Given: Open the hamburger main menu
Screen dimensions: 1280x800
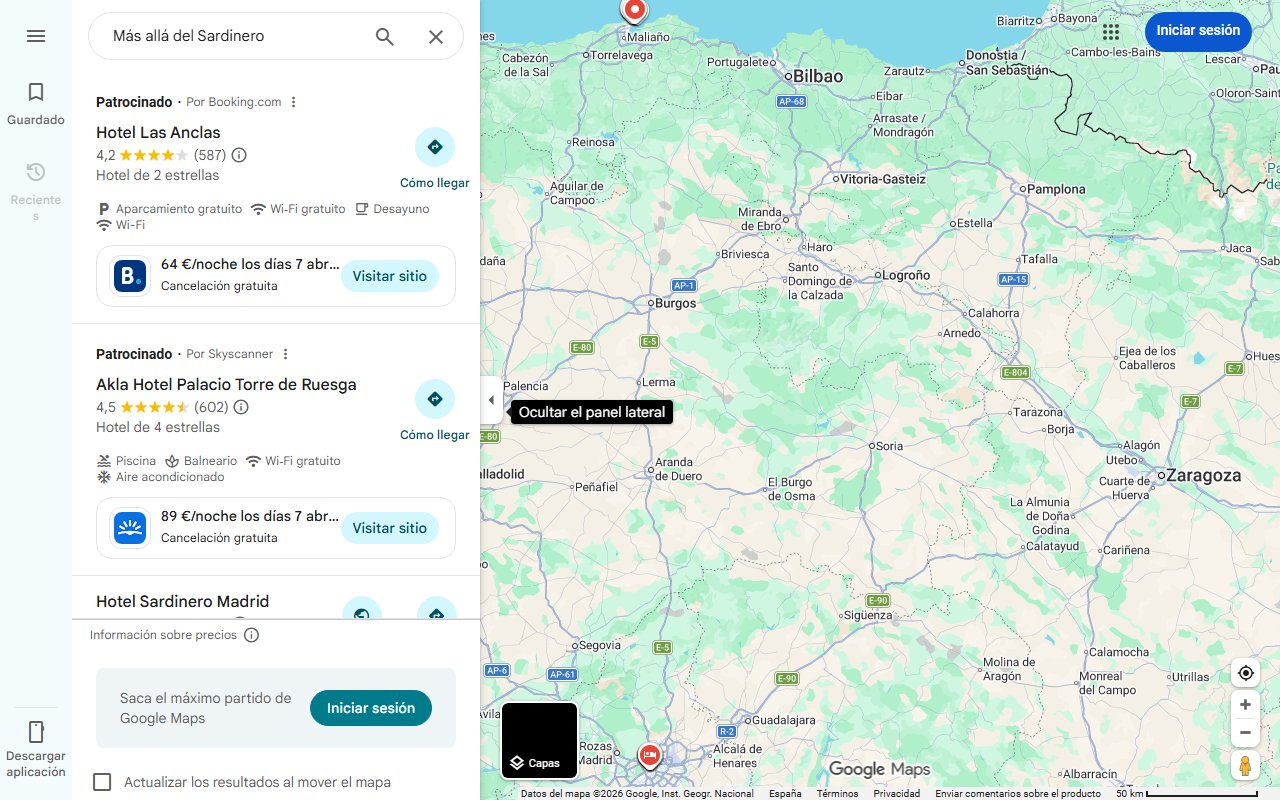Looking at the screenshot, I should 36,36.
